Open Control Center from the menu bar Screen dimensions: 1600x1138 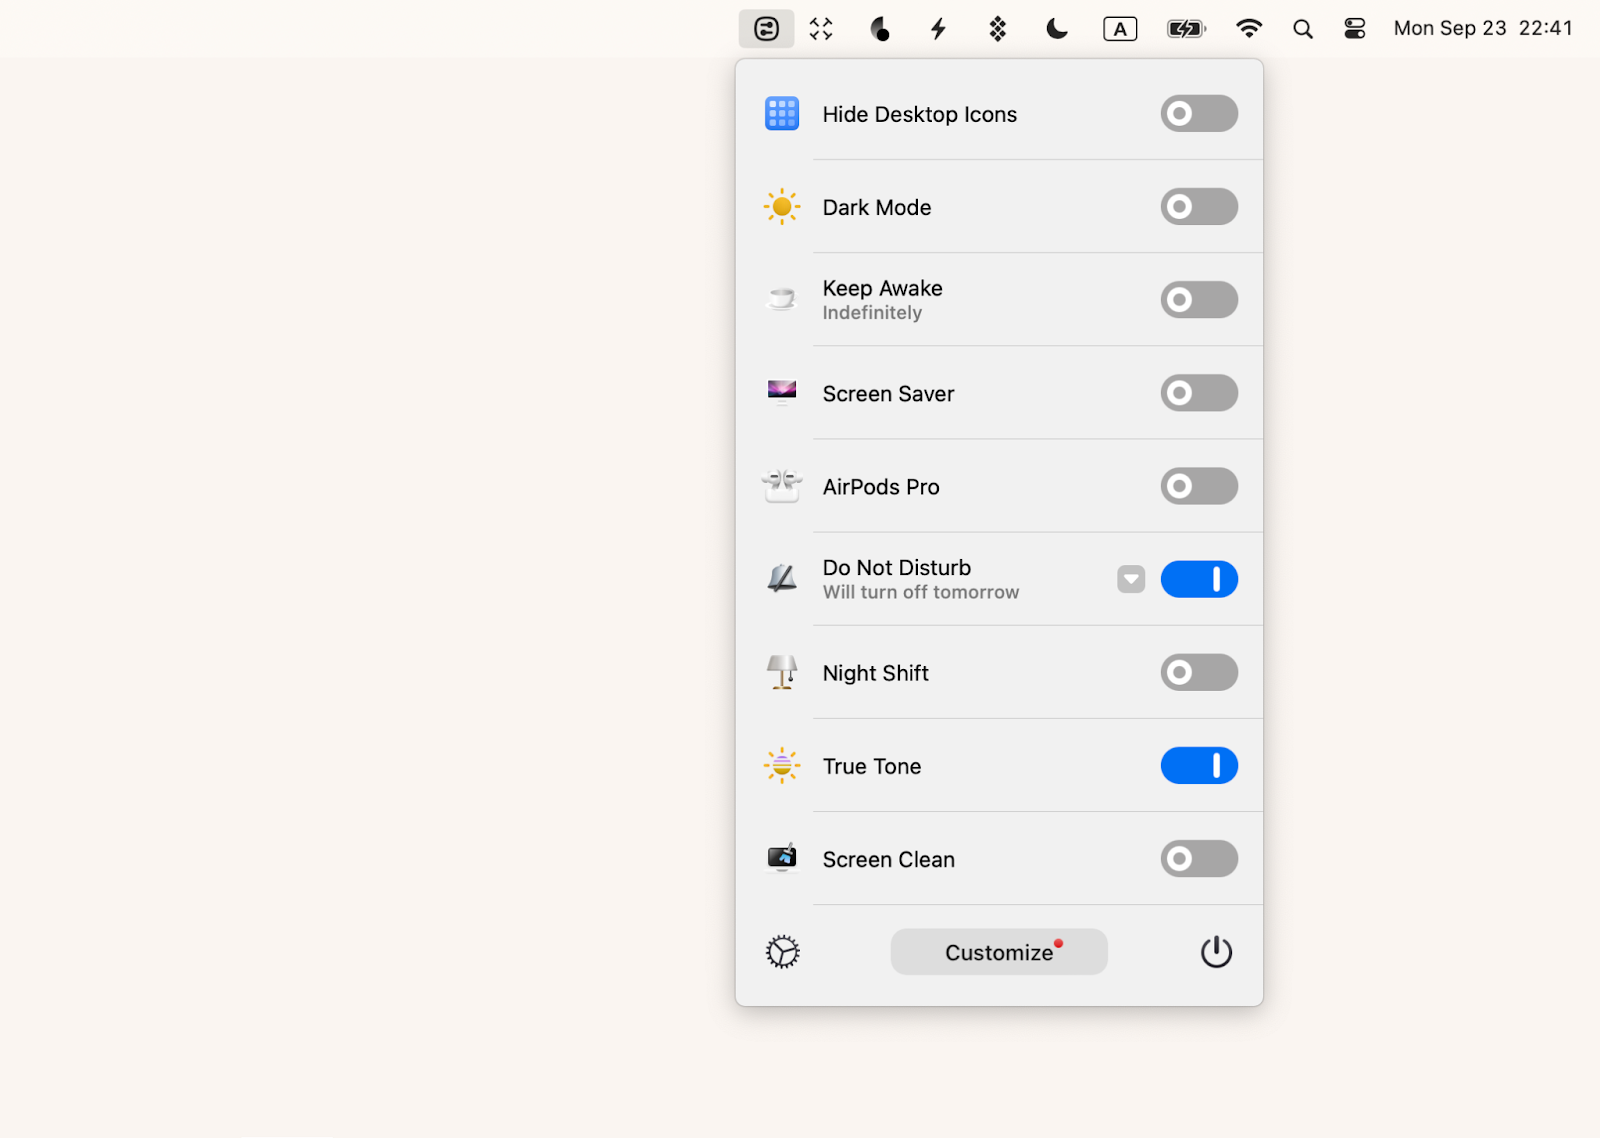click(1354, 28)
